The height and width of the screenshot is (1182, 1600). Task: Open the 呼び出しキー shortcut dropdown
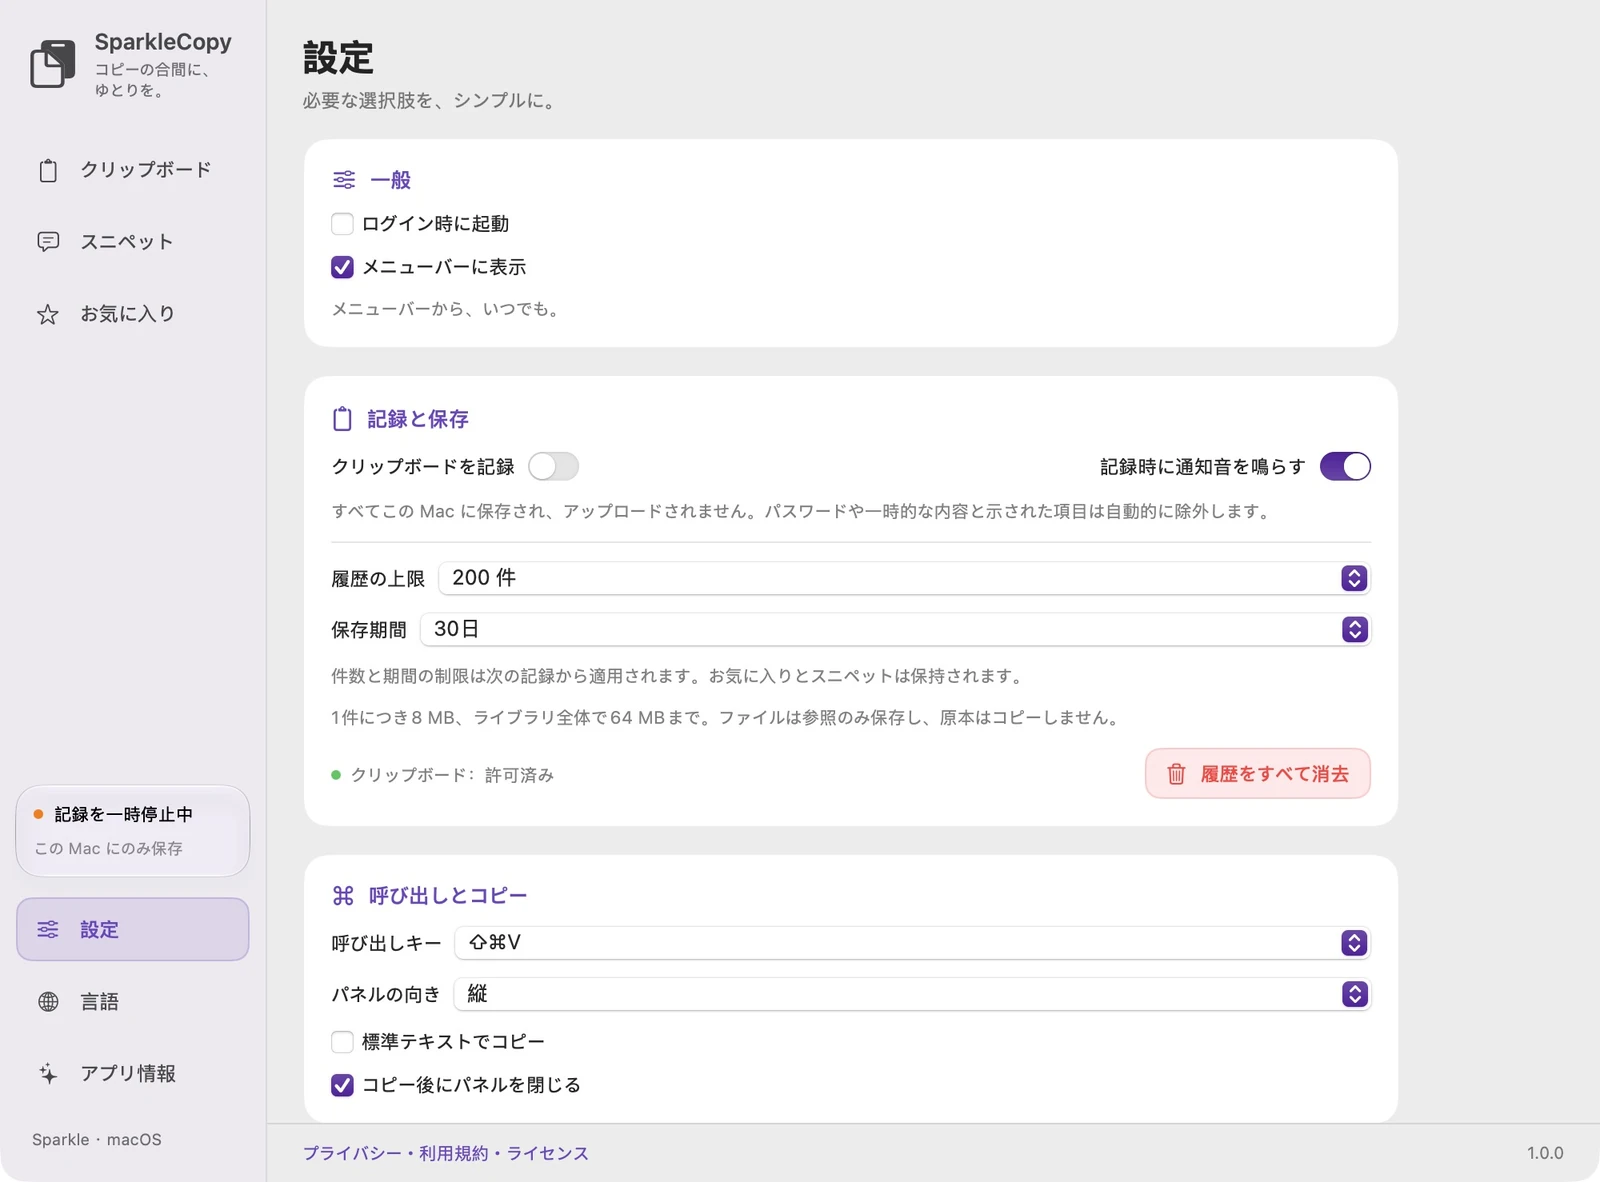pyautogui.click(x=912, y=943)
